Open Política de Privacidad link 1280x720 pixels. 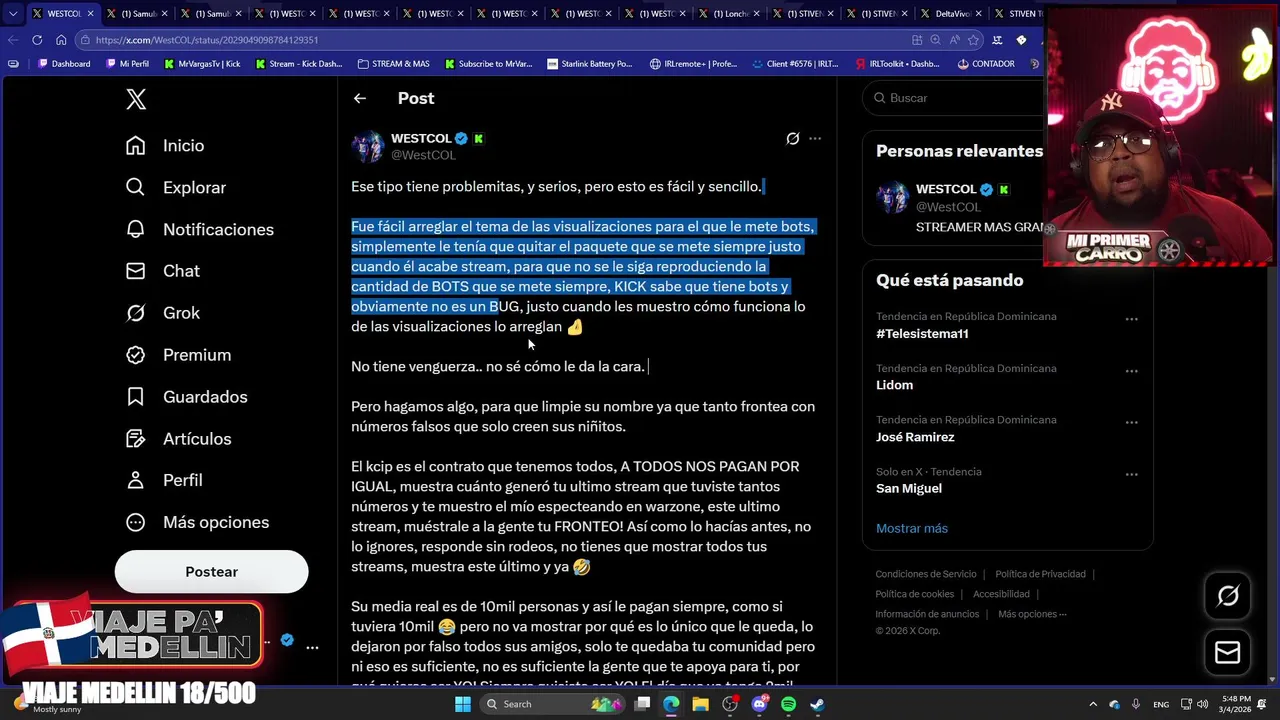click(x=1040, y=574)
